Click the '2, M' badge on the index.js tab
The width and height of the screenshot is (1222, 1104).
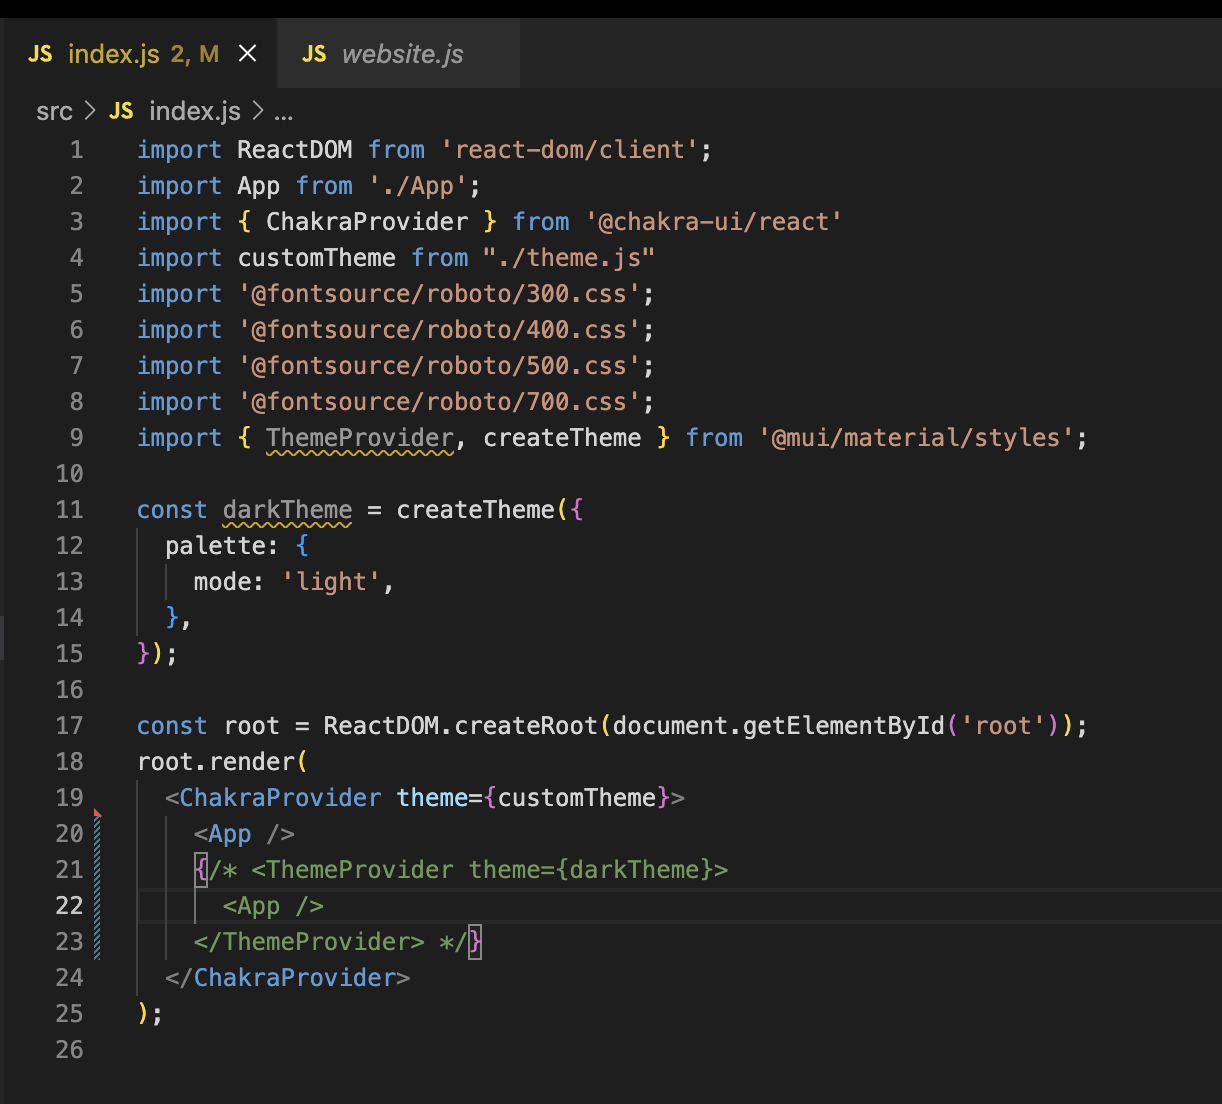point(199,54)
